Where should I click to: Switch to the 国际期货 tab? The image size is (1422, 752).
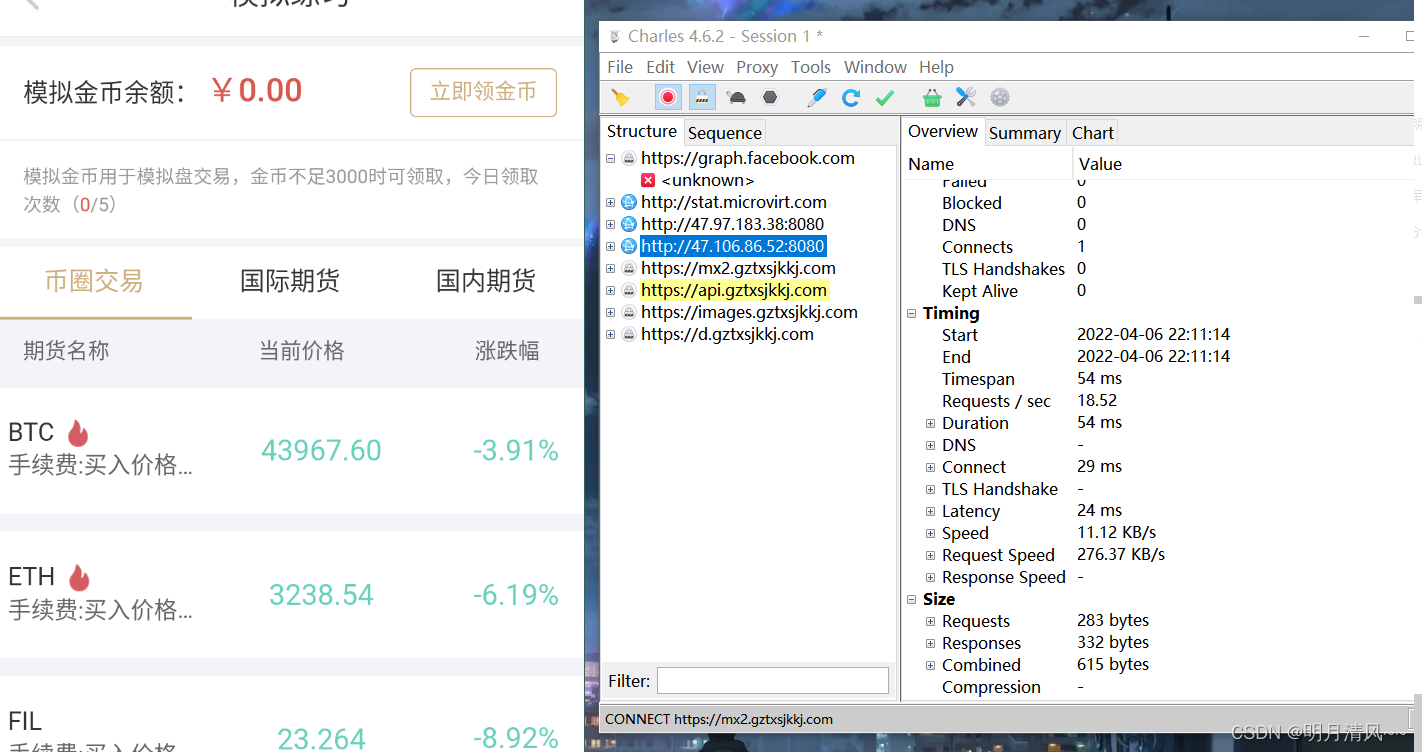[x=290, y=281]
